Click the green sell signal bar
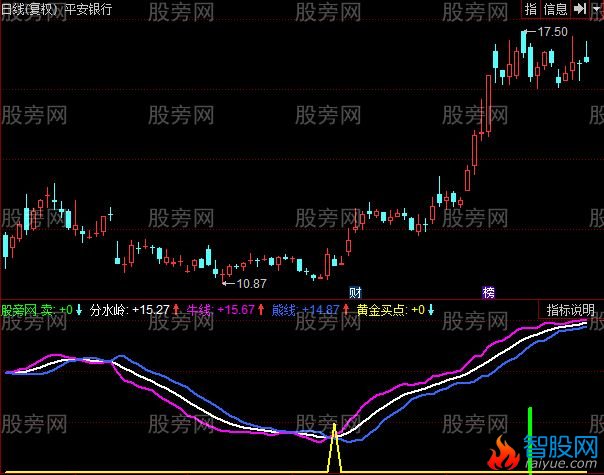The width and height of the screenshot is (604, 475). pos(530,440)
